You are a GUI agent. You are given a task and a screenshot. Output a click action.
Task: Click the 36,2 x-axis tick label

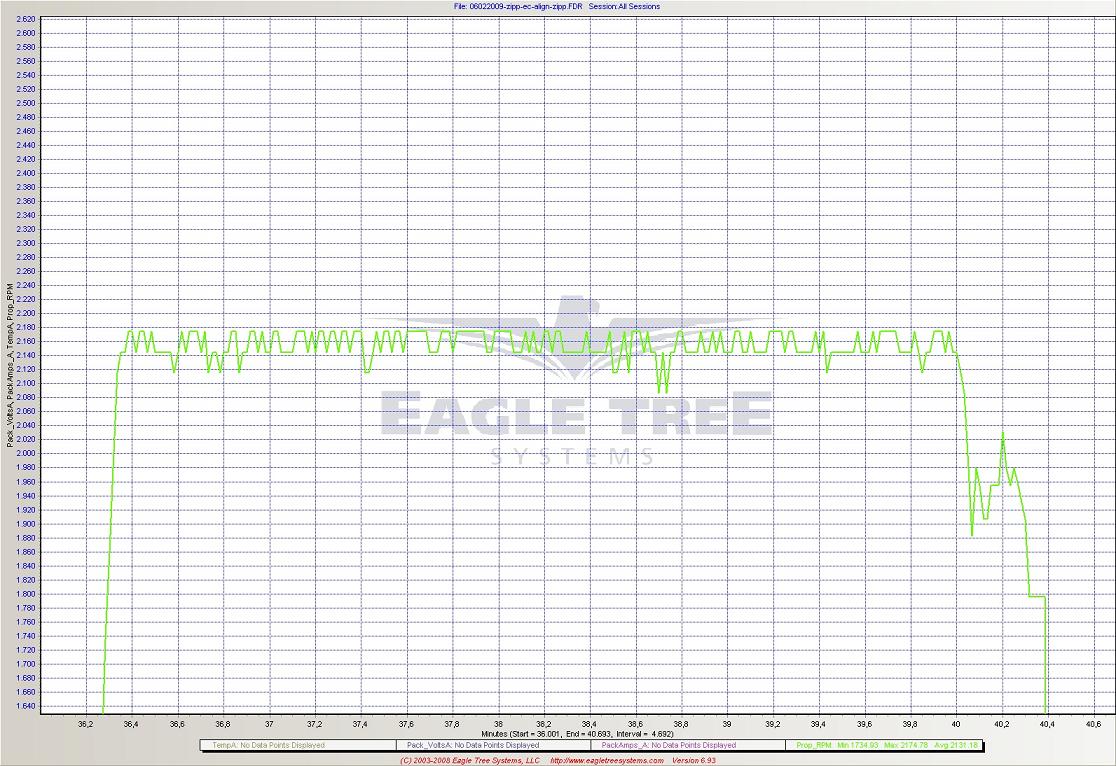[x=86, y=723]
